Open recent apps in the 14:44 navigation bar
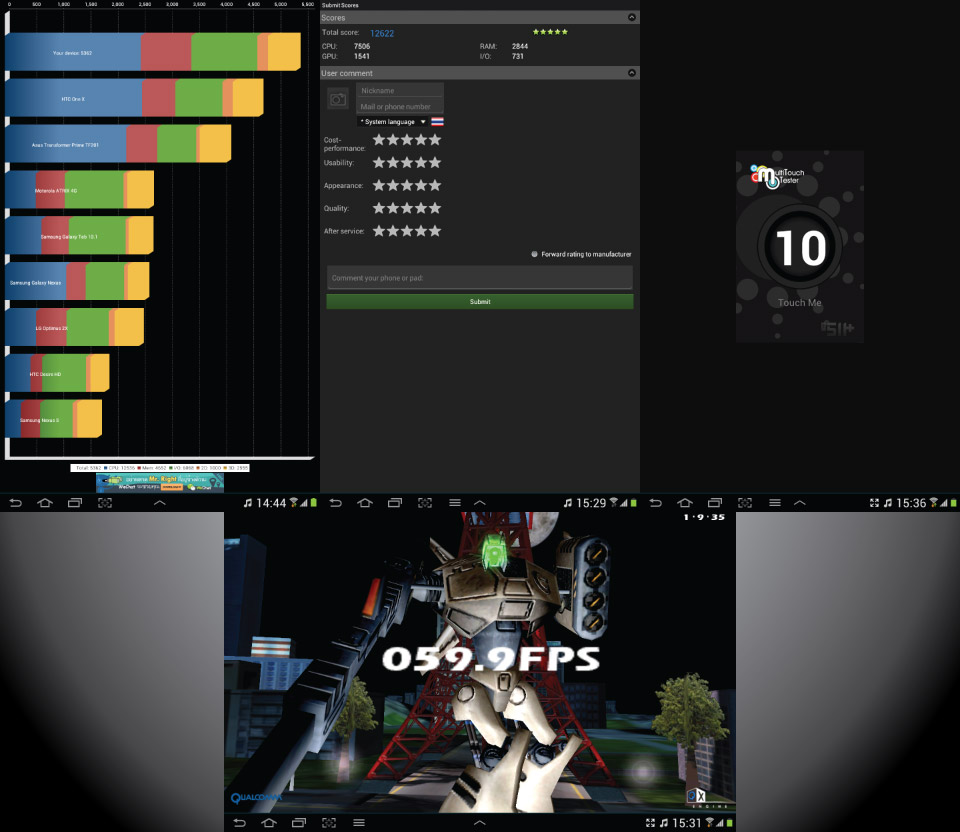The image size is (960, 832). [75, 503]
